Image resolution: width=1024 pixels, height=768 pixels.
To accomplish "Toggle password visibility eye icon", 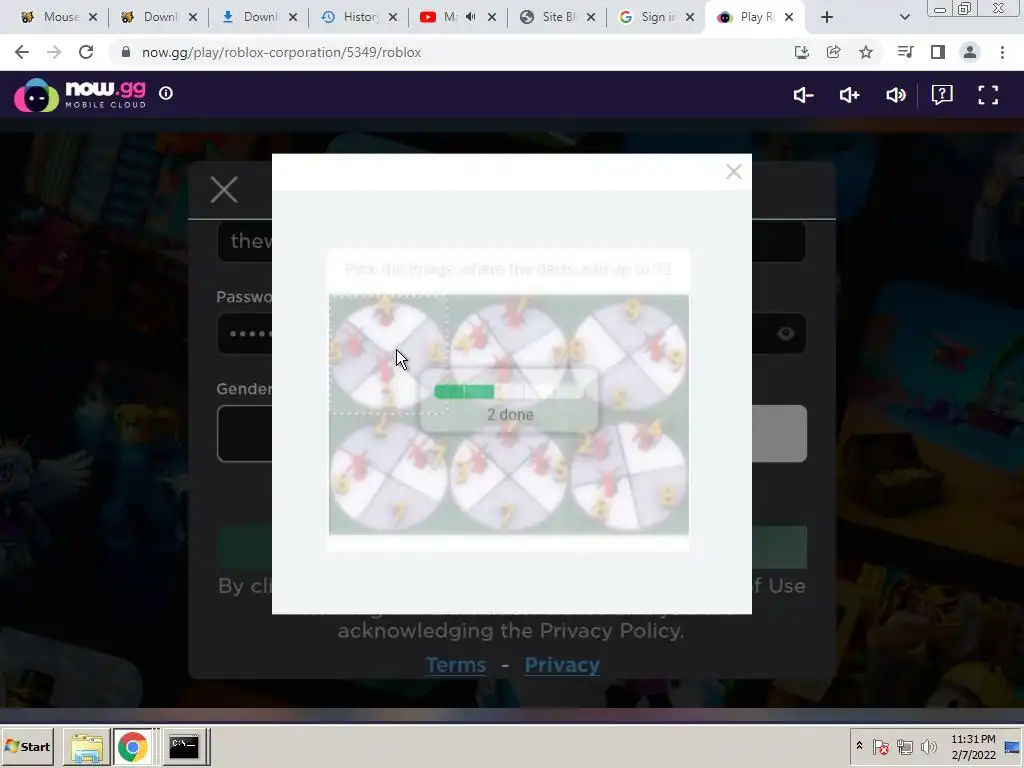I will 786,334.
